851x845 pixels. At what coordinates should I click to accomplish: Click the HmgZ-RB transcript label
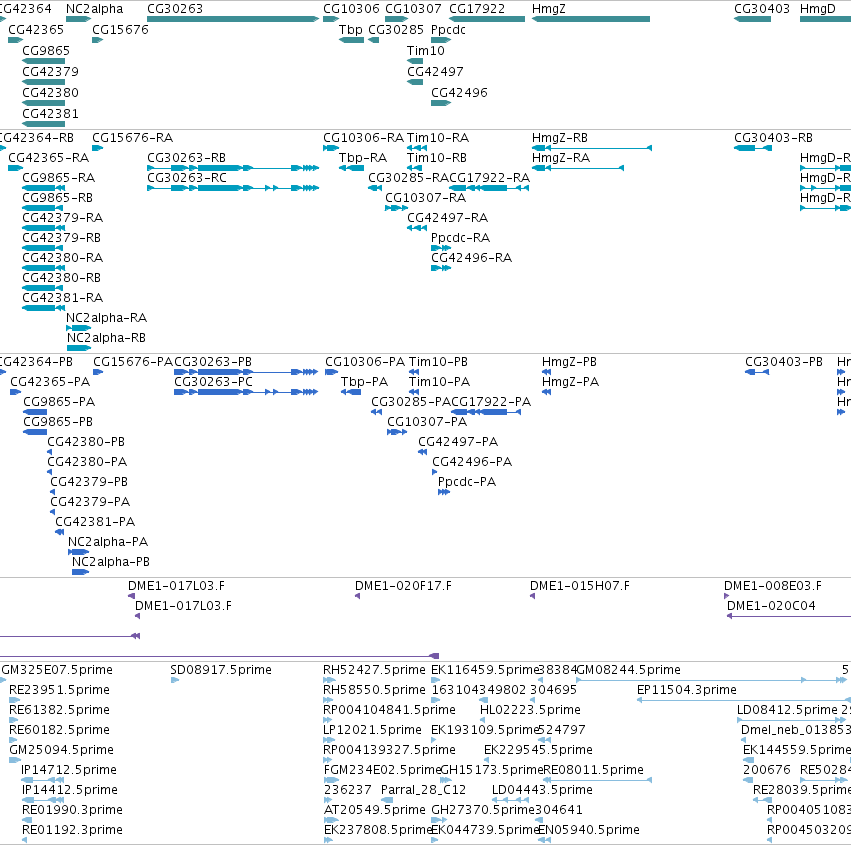click(560, 137)
